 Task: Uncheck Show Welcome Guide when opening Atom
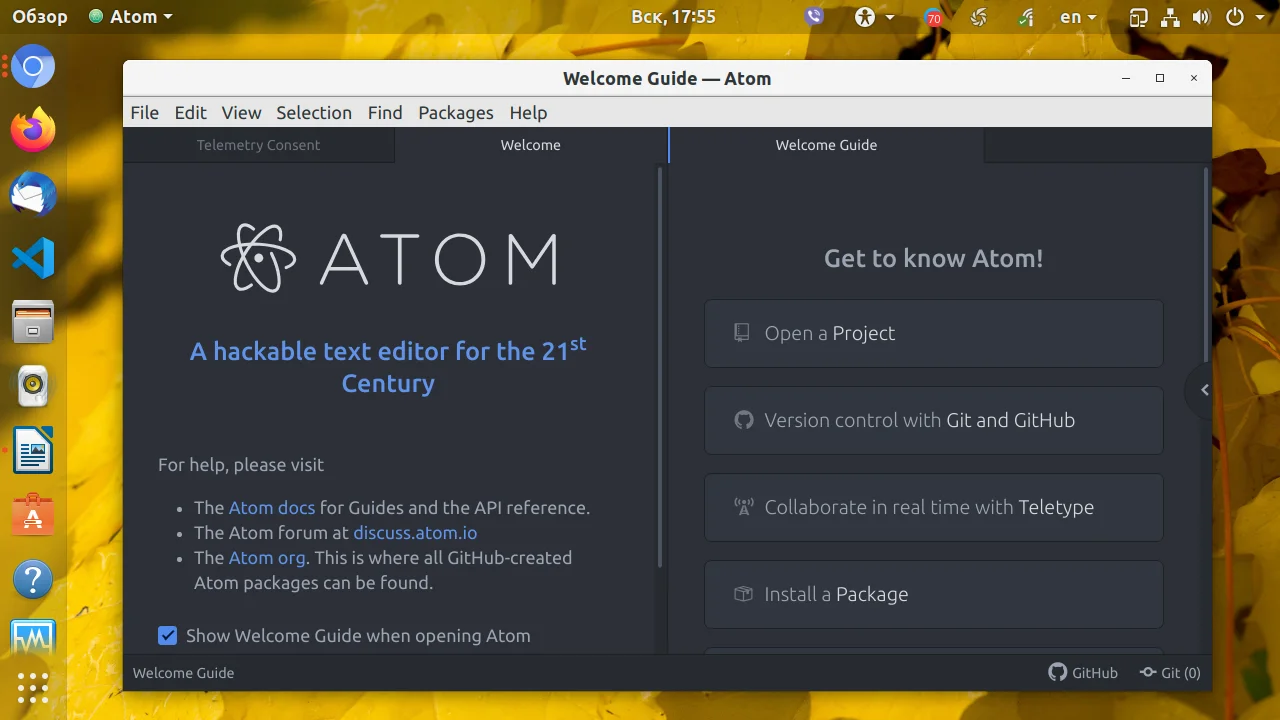(x=168, y=636)
